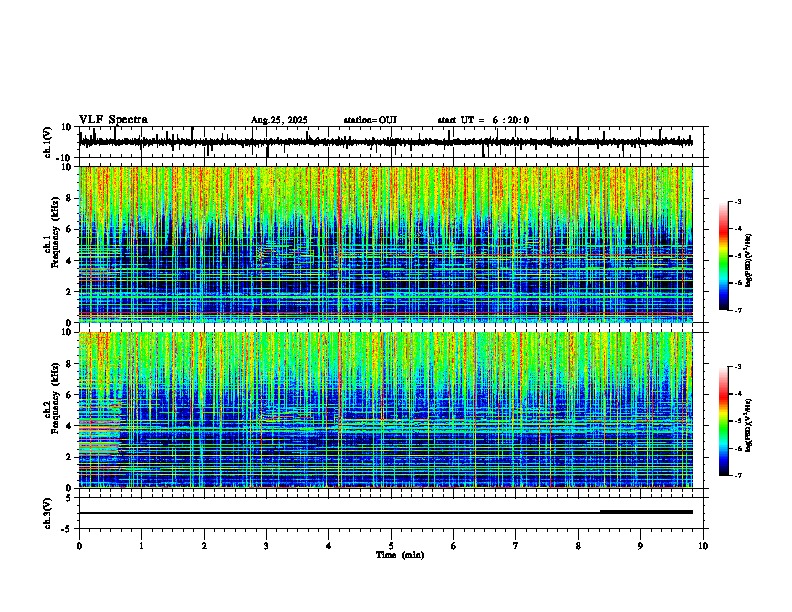This screenshot has height=612, width=792.
Task: Click the "-3" tick on ch.2 color bar
Action: (737, 367)
